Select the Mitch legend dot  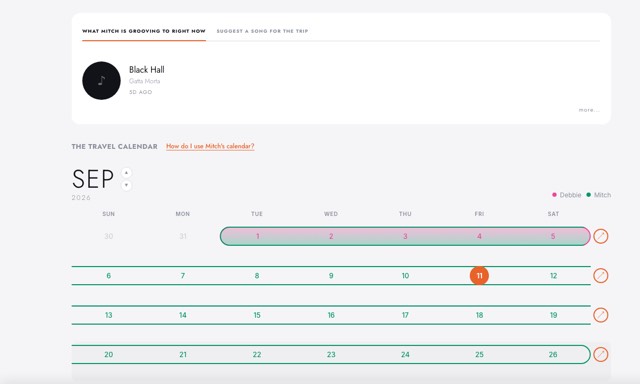click(589, 195)
